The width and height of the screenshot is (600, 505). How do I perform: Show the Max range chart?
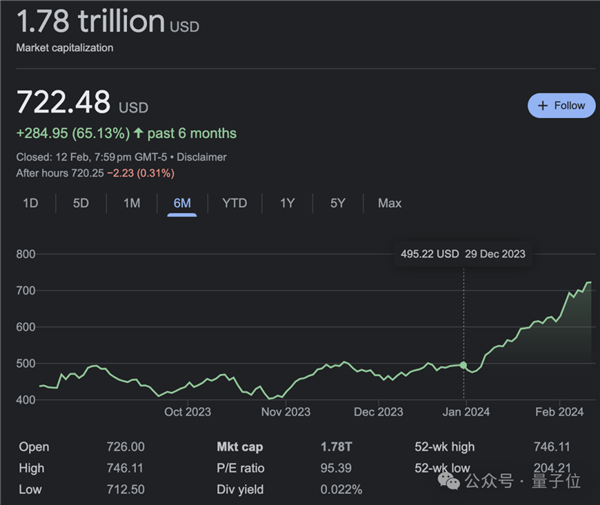pos(389,203)
